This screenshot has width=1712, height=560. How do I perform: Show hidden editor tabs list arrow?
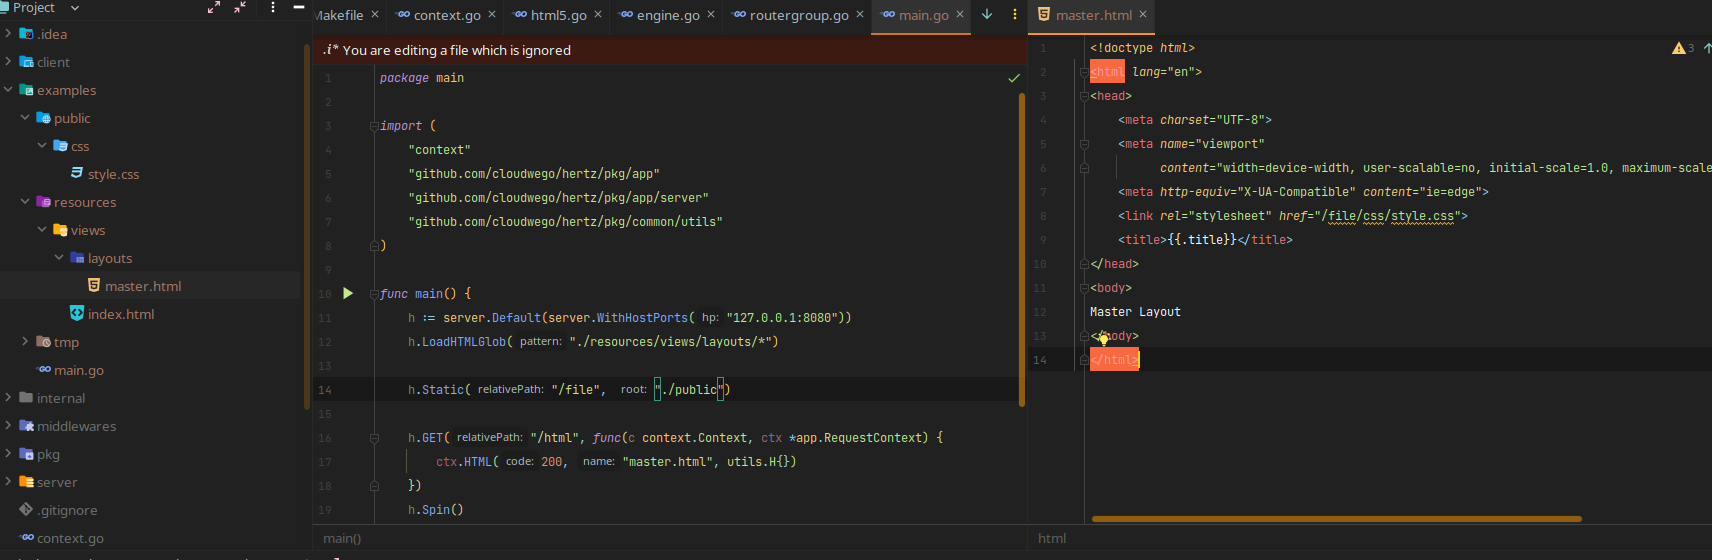coord(987,14)
